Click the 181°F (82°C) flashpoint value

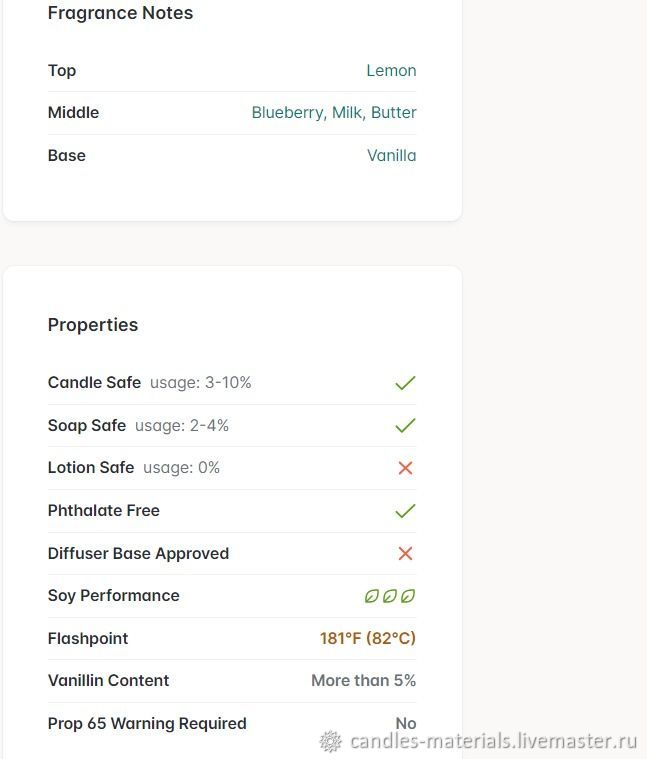[368, 638]
